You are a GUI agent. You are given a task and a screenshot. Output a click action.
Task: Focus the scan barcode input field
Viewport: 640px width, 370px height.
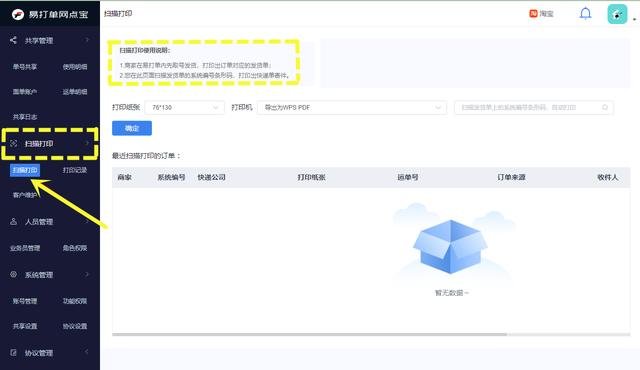pyautogui.click(x=534, y=107)
